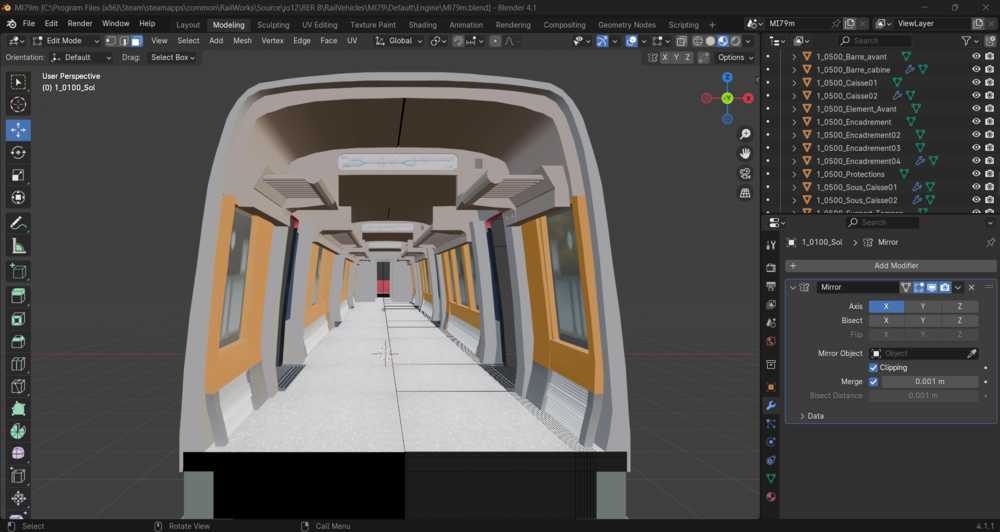1000x532 pixels.
Task: Open the Modifier wrench properties tab
Action: pos(771,406)
